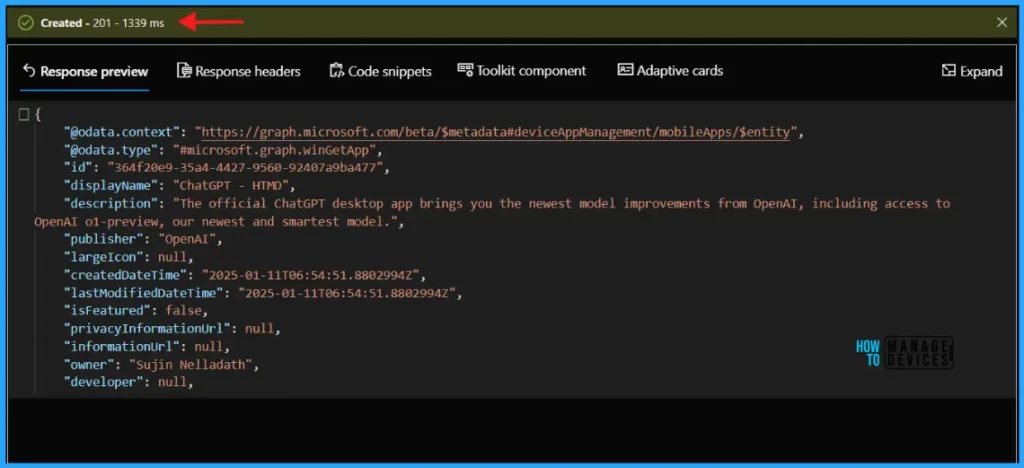Screen dimensions: 1024x468
Task: Select the "OpenAI" publisher value
Action: click(x=187, y=239)
